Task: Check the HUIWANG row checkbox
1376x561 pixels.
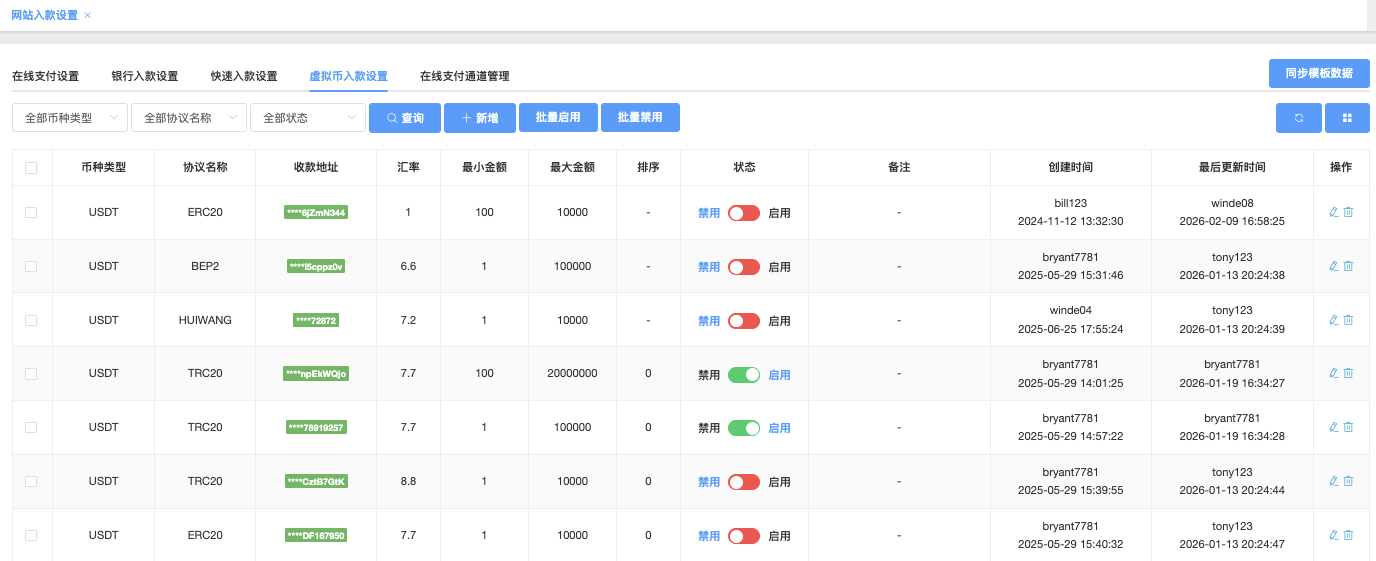Action: point(31,320)
